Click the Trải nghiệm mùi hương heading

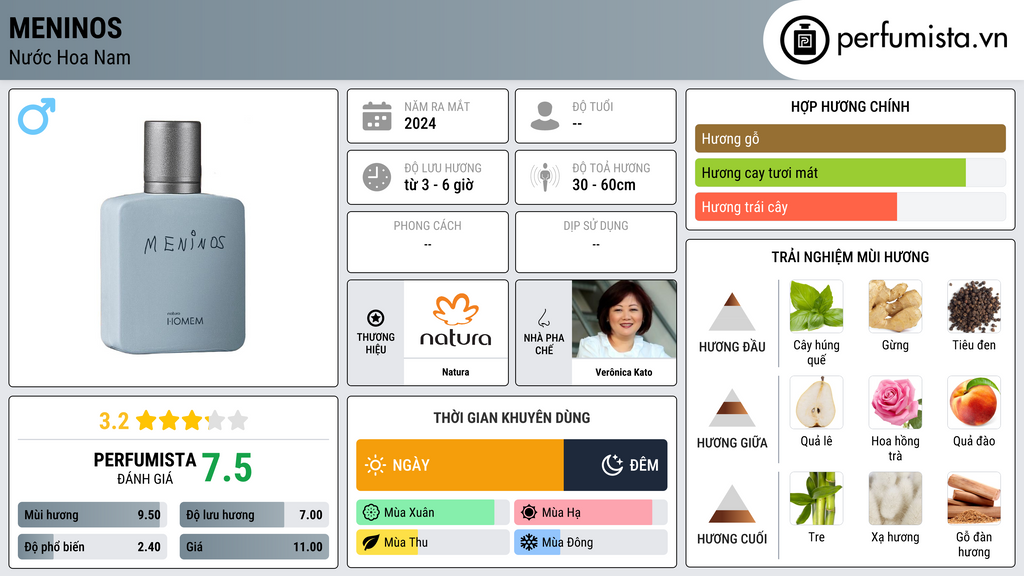(x=850, y=257)
